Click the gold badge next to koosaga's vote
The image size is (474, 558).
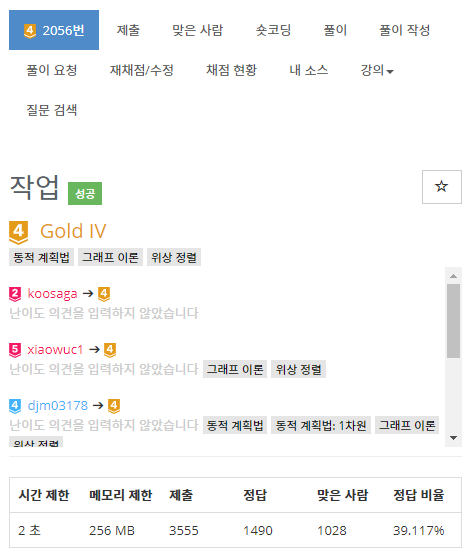tap(104, 294)
